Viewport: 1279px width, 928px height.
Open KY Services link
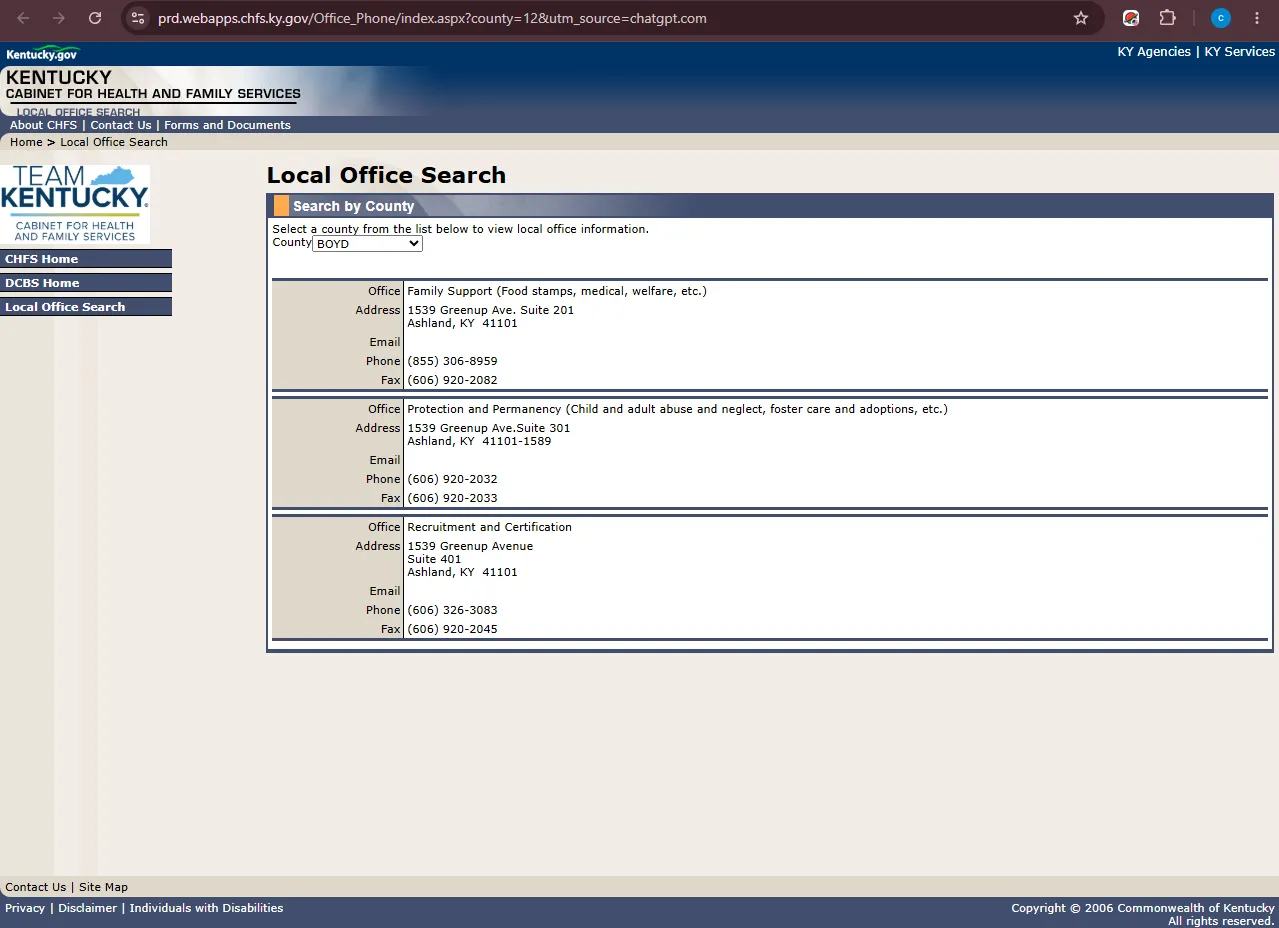pos(1239,51)
